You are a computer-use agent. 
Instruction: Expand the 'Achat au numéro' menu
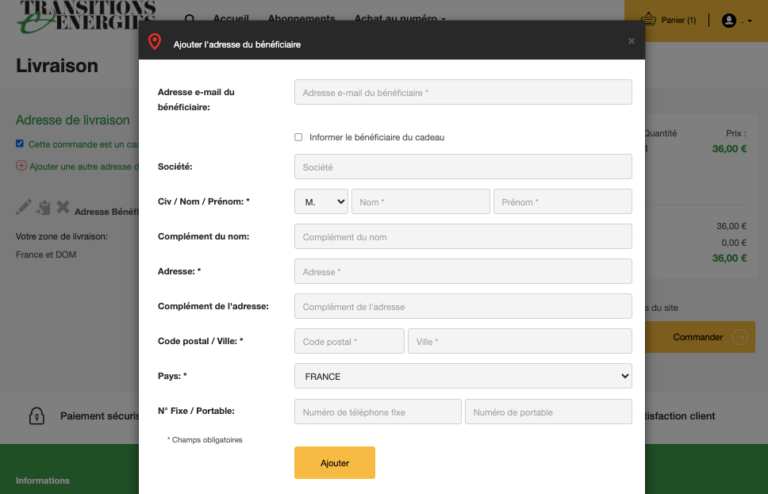point(400,19)
